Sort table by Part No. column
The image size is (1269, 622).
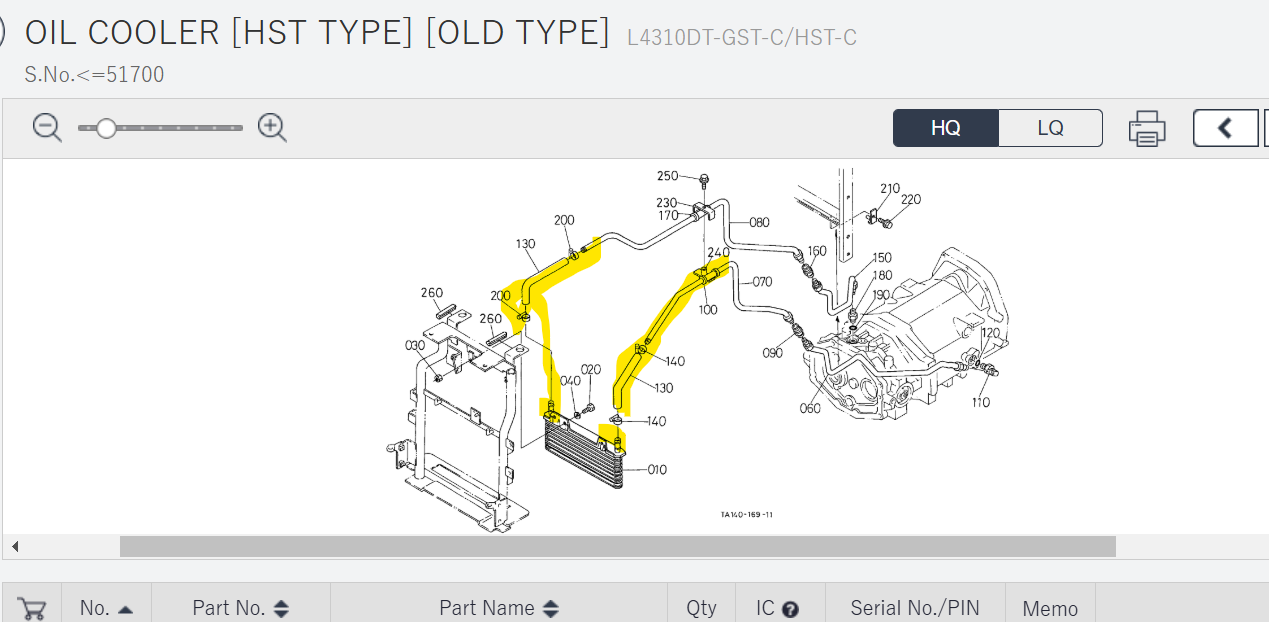[240, 608]
